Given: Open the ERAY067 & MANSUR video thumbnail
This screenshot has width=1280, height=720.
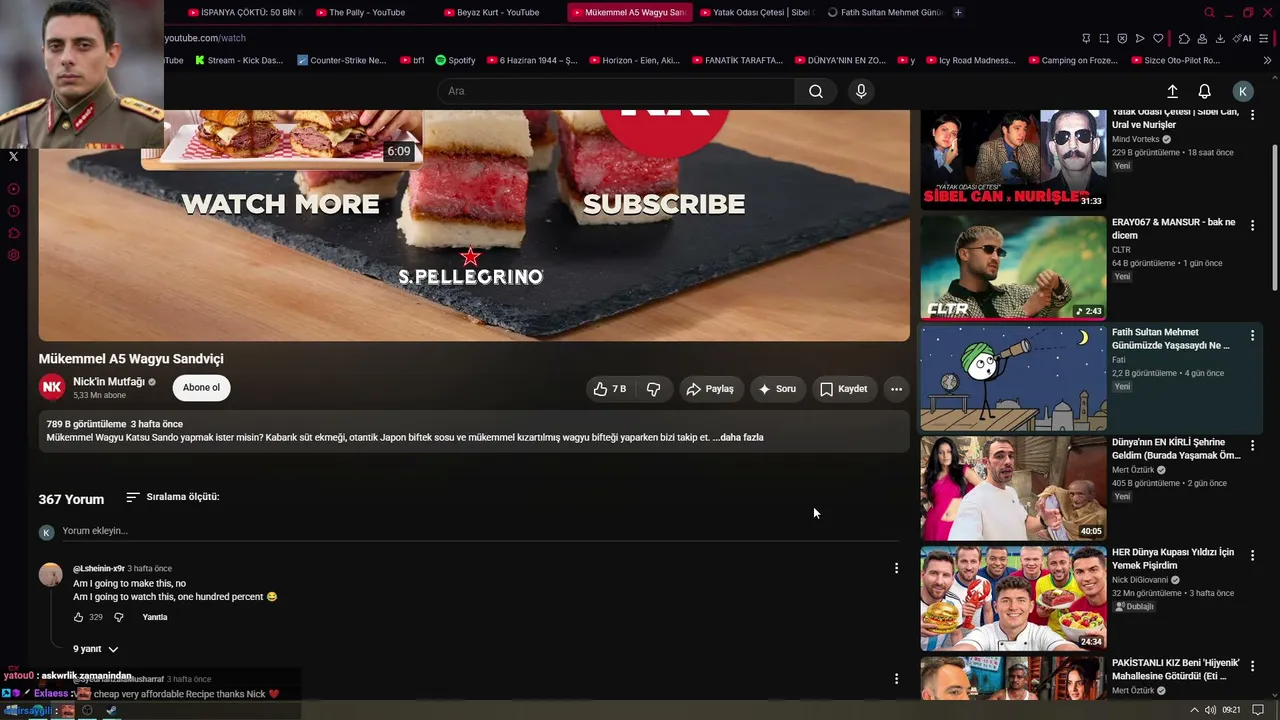Looking at the screenshot, I should tap(1013, 267).
